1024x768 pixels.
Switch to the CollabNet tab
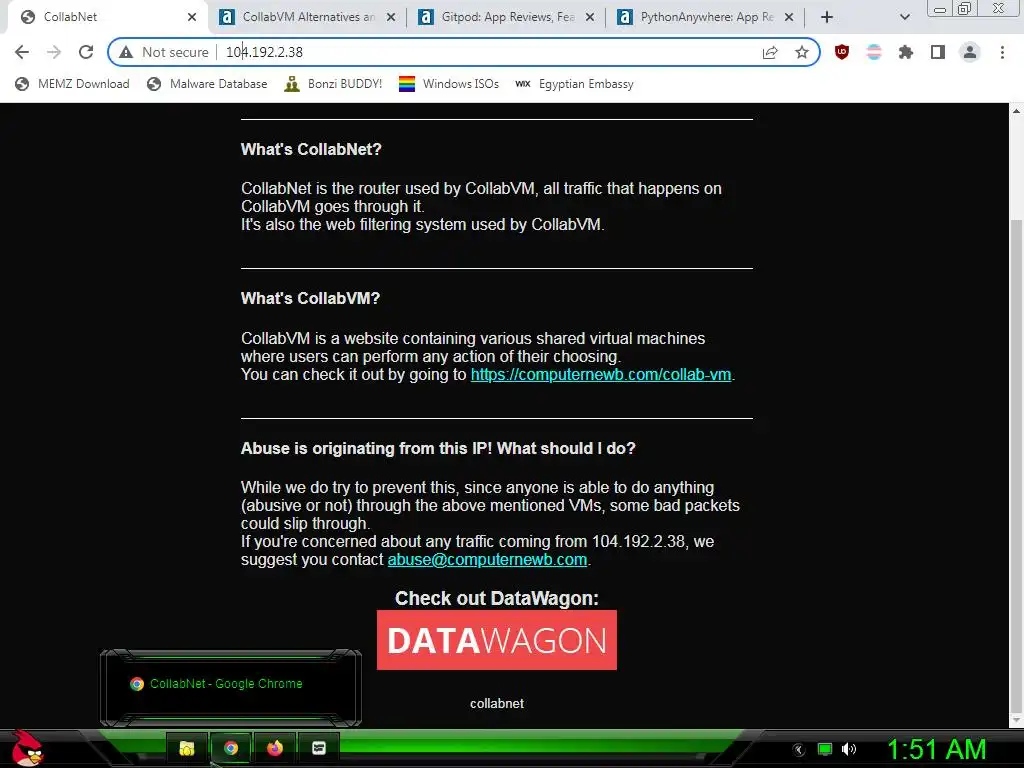(x=104, y=17)
